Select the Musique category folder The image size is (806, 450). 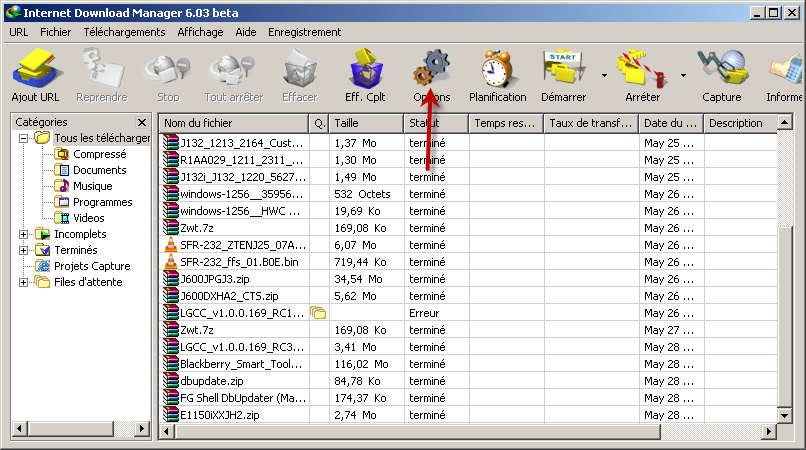83,186
